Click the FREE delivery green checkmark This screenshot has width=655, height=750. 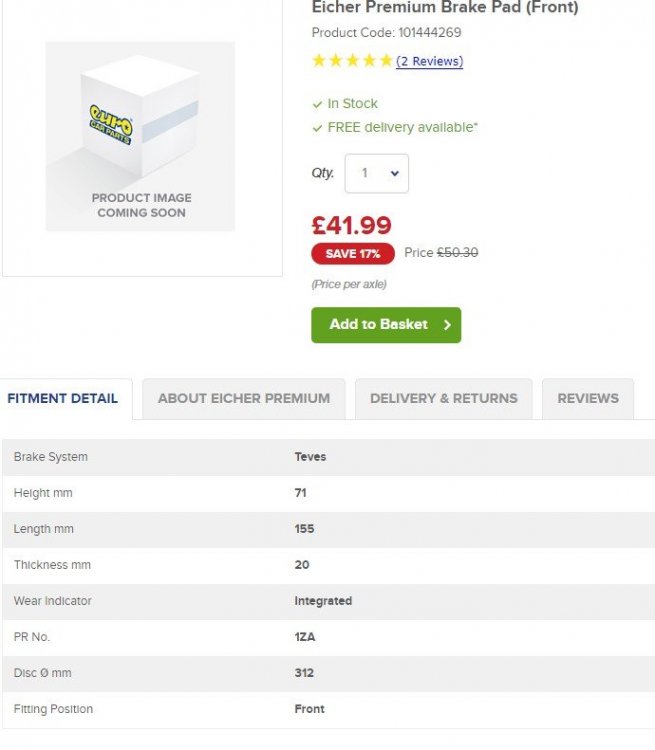point(317,128)
